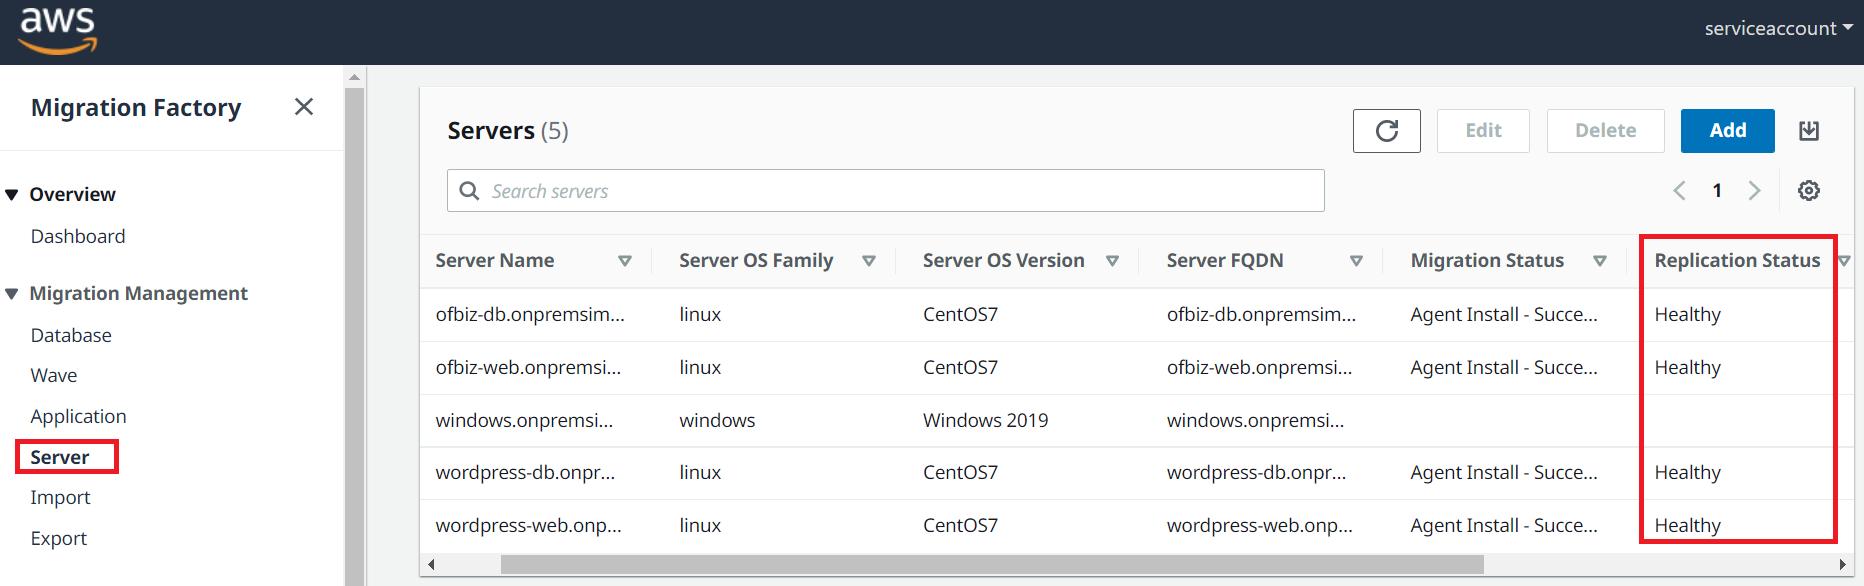Sort by Server Name column arrow

624,261
